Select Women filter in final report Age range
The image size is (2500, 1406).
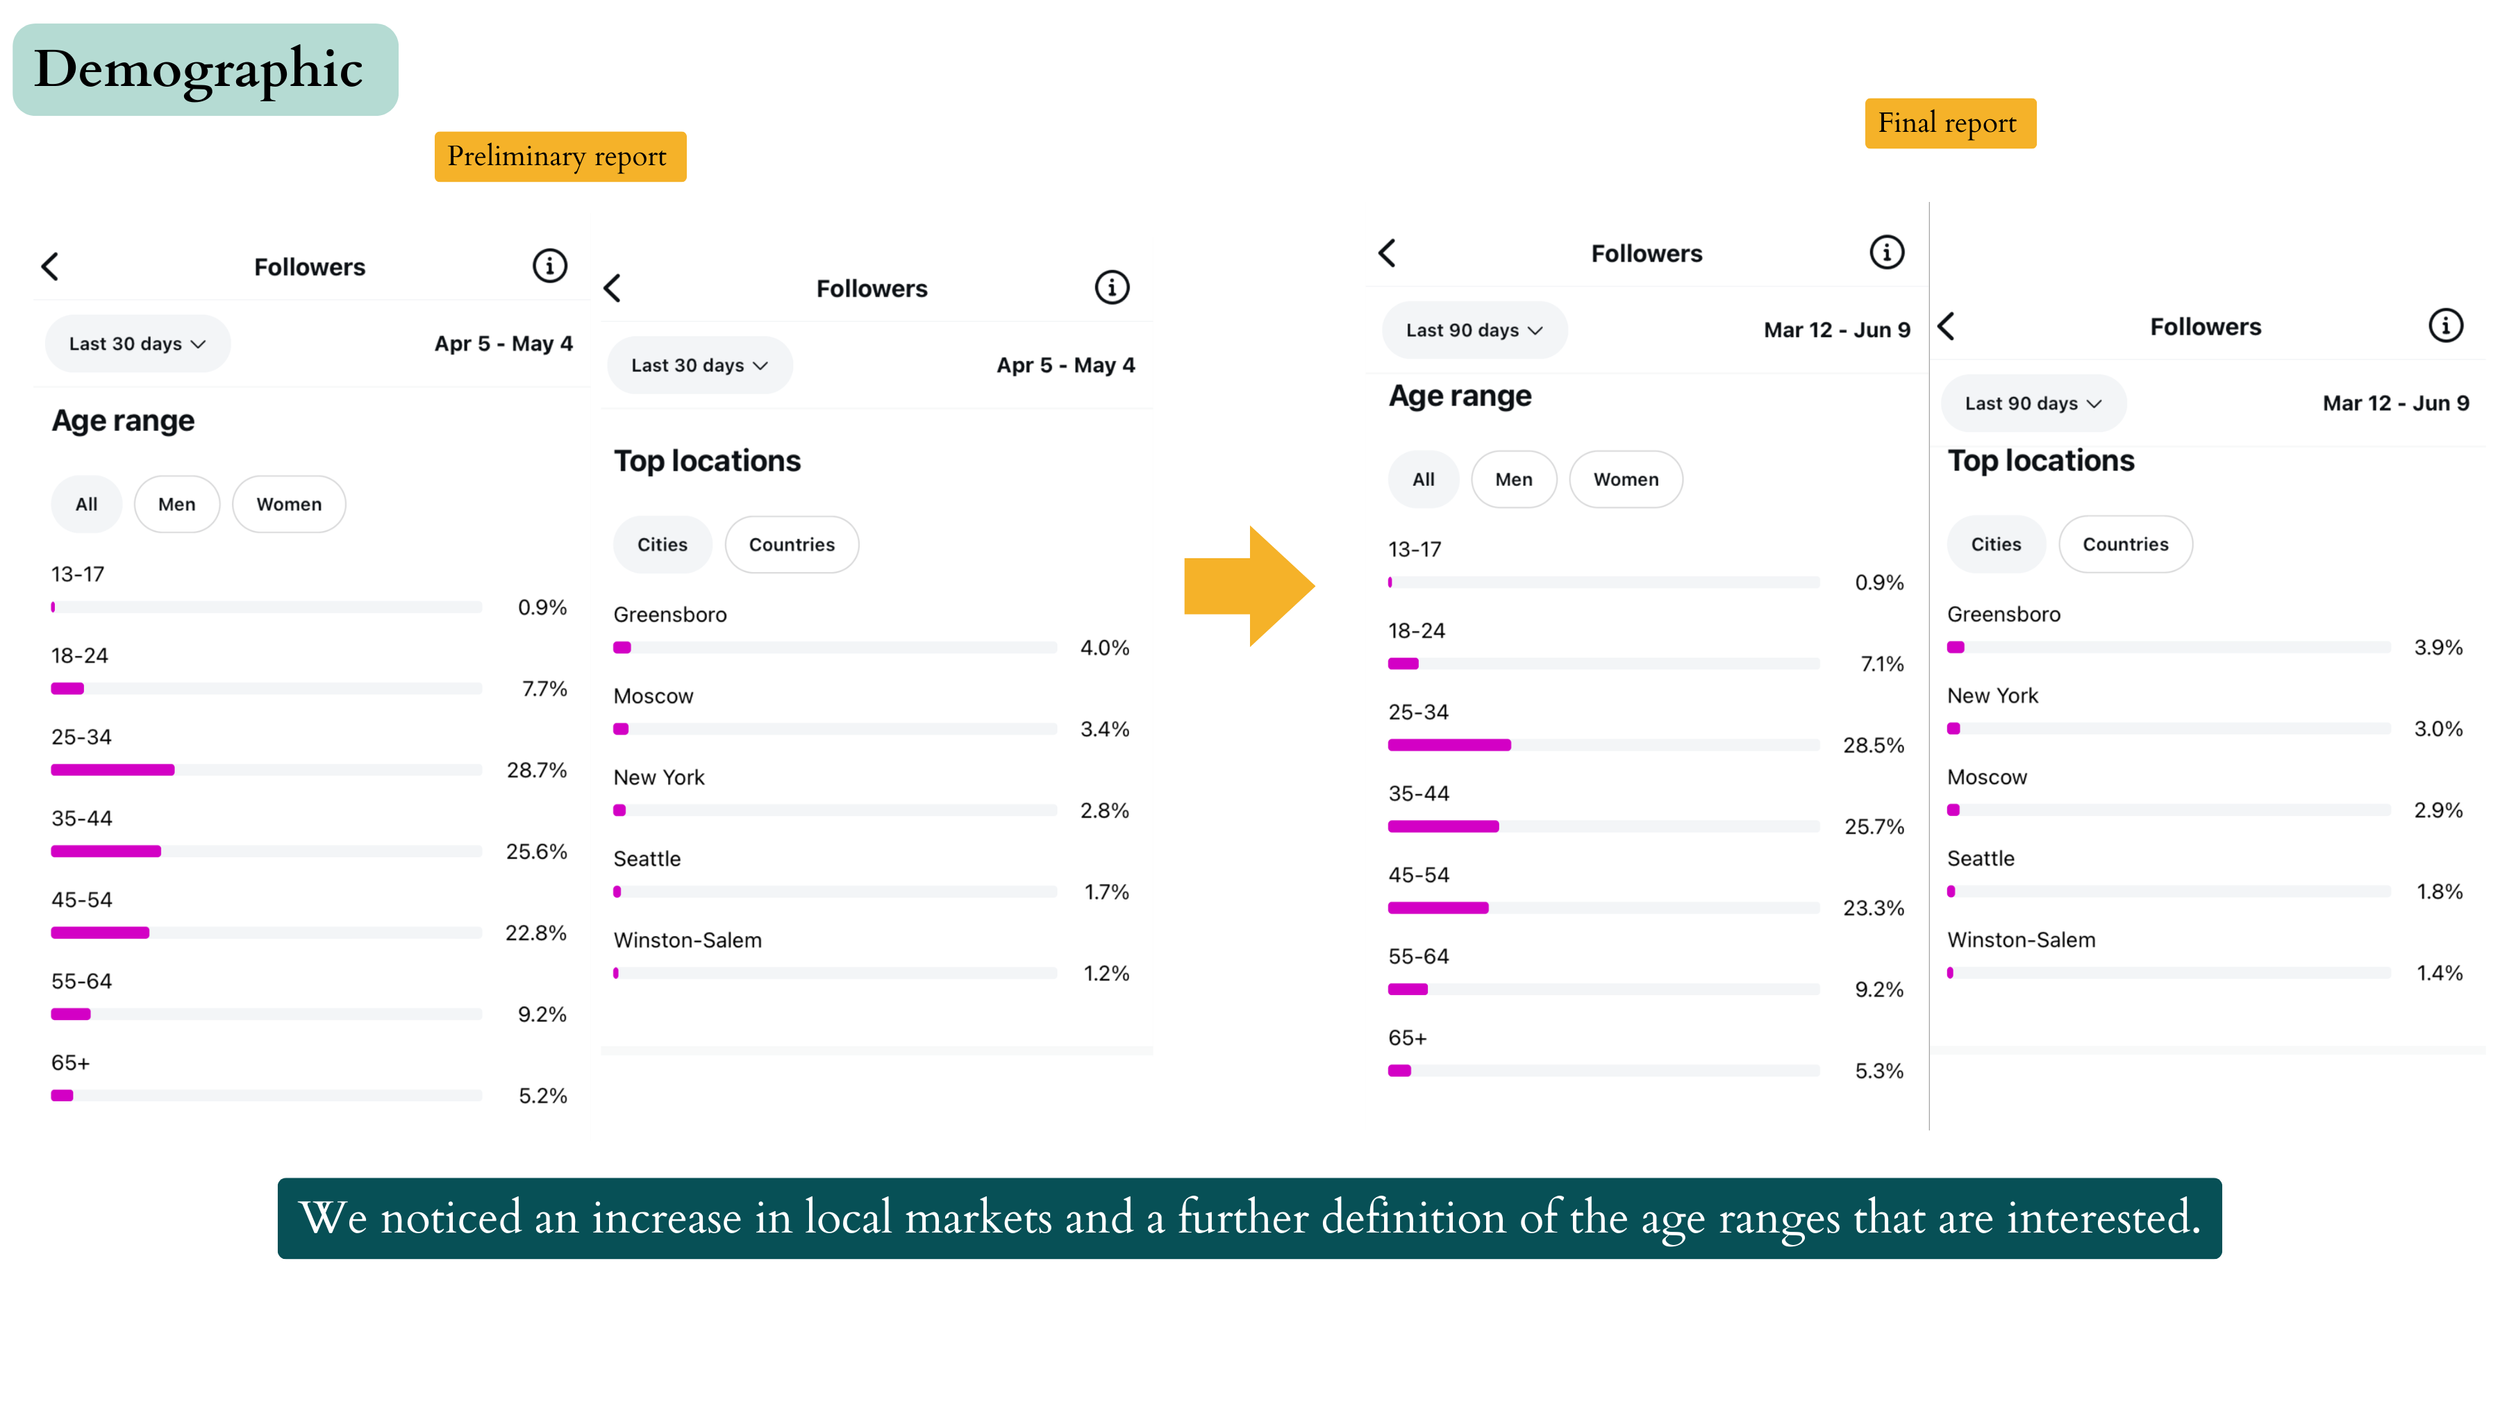pyautogui.click(x=1625, y=479)
